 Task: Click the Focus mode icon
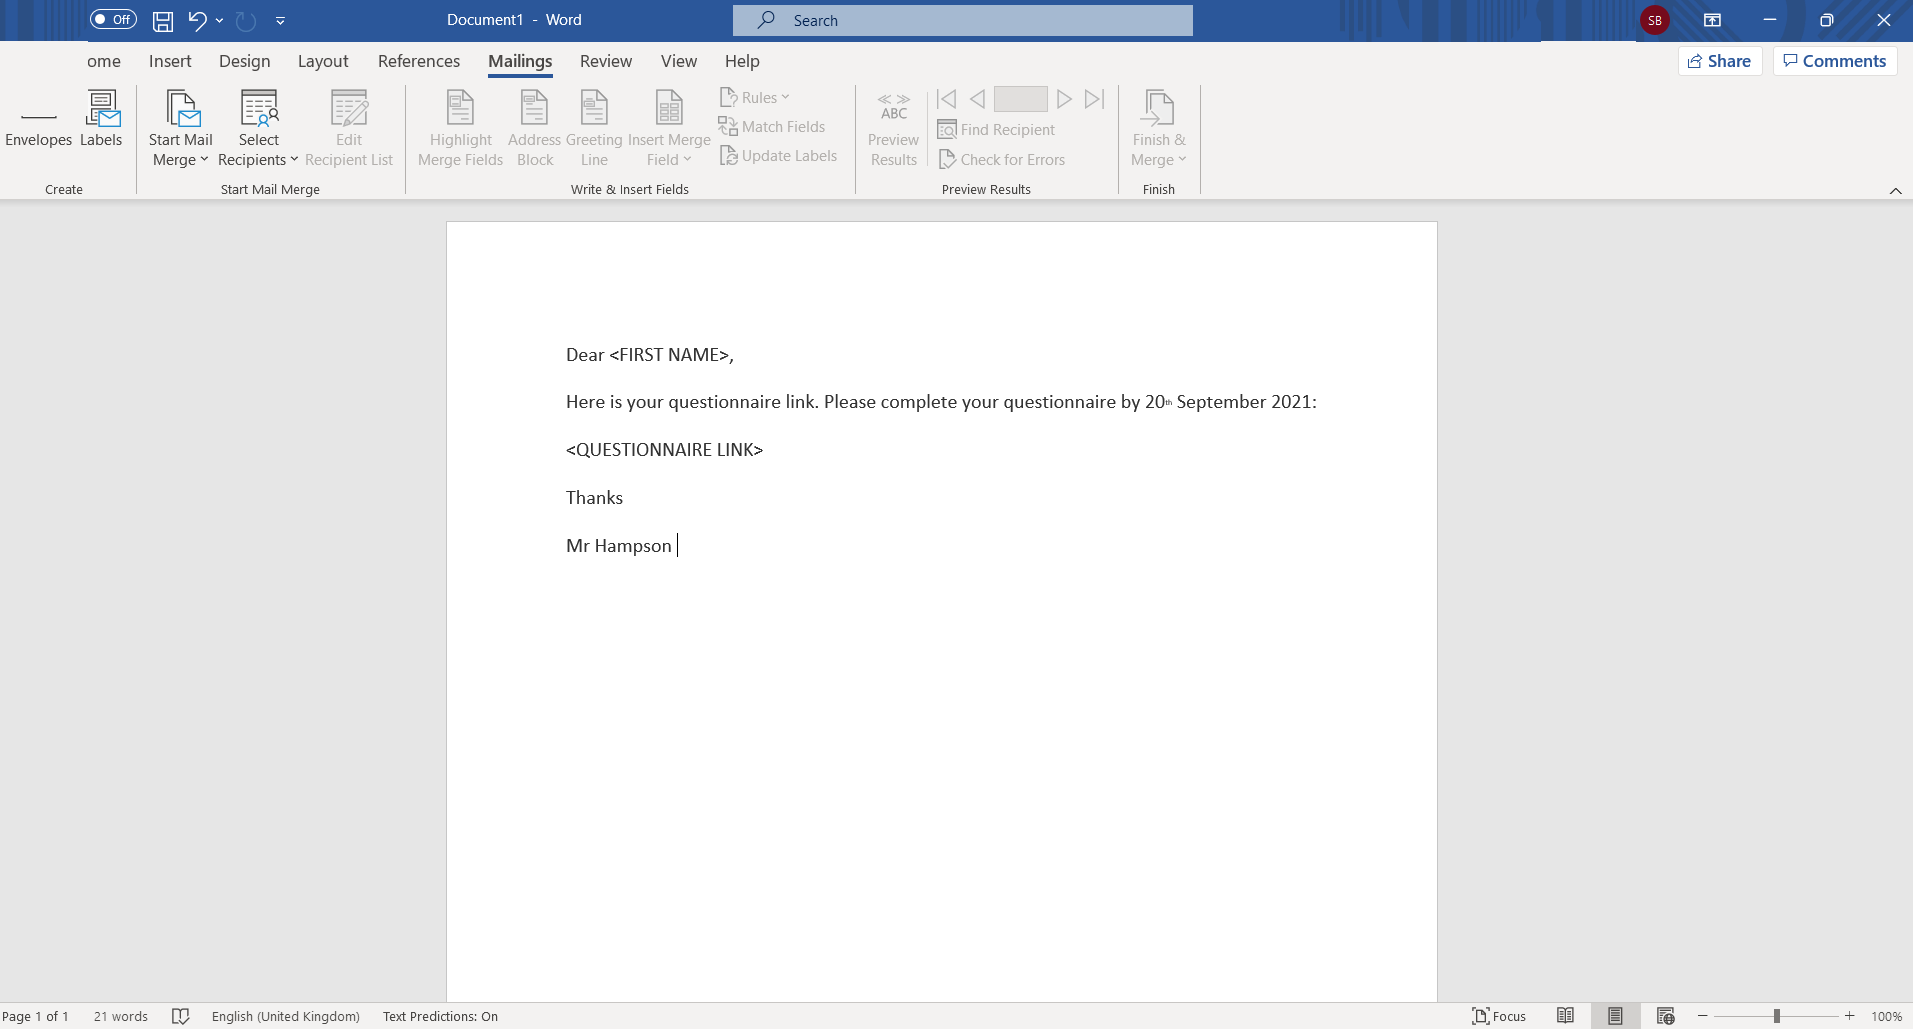pos(1498,1016)
